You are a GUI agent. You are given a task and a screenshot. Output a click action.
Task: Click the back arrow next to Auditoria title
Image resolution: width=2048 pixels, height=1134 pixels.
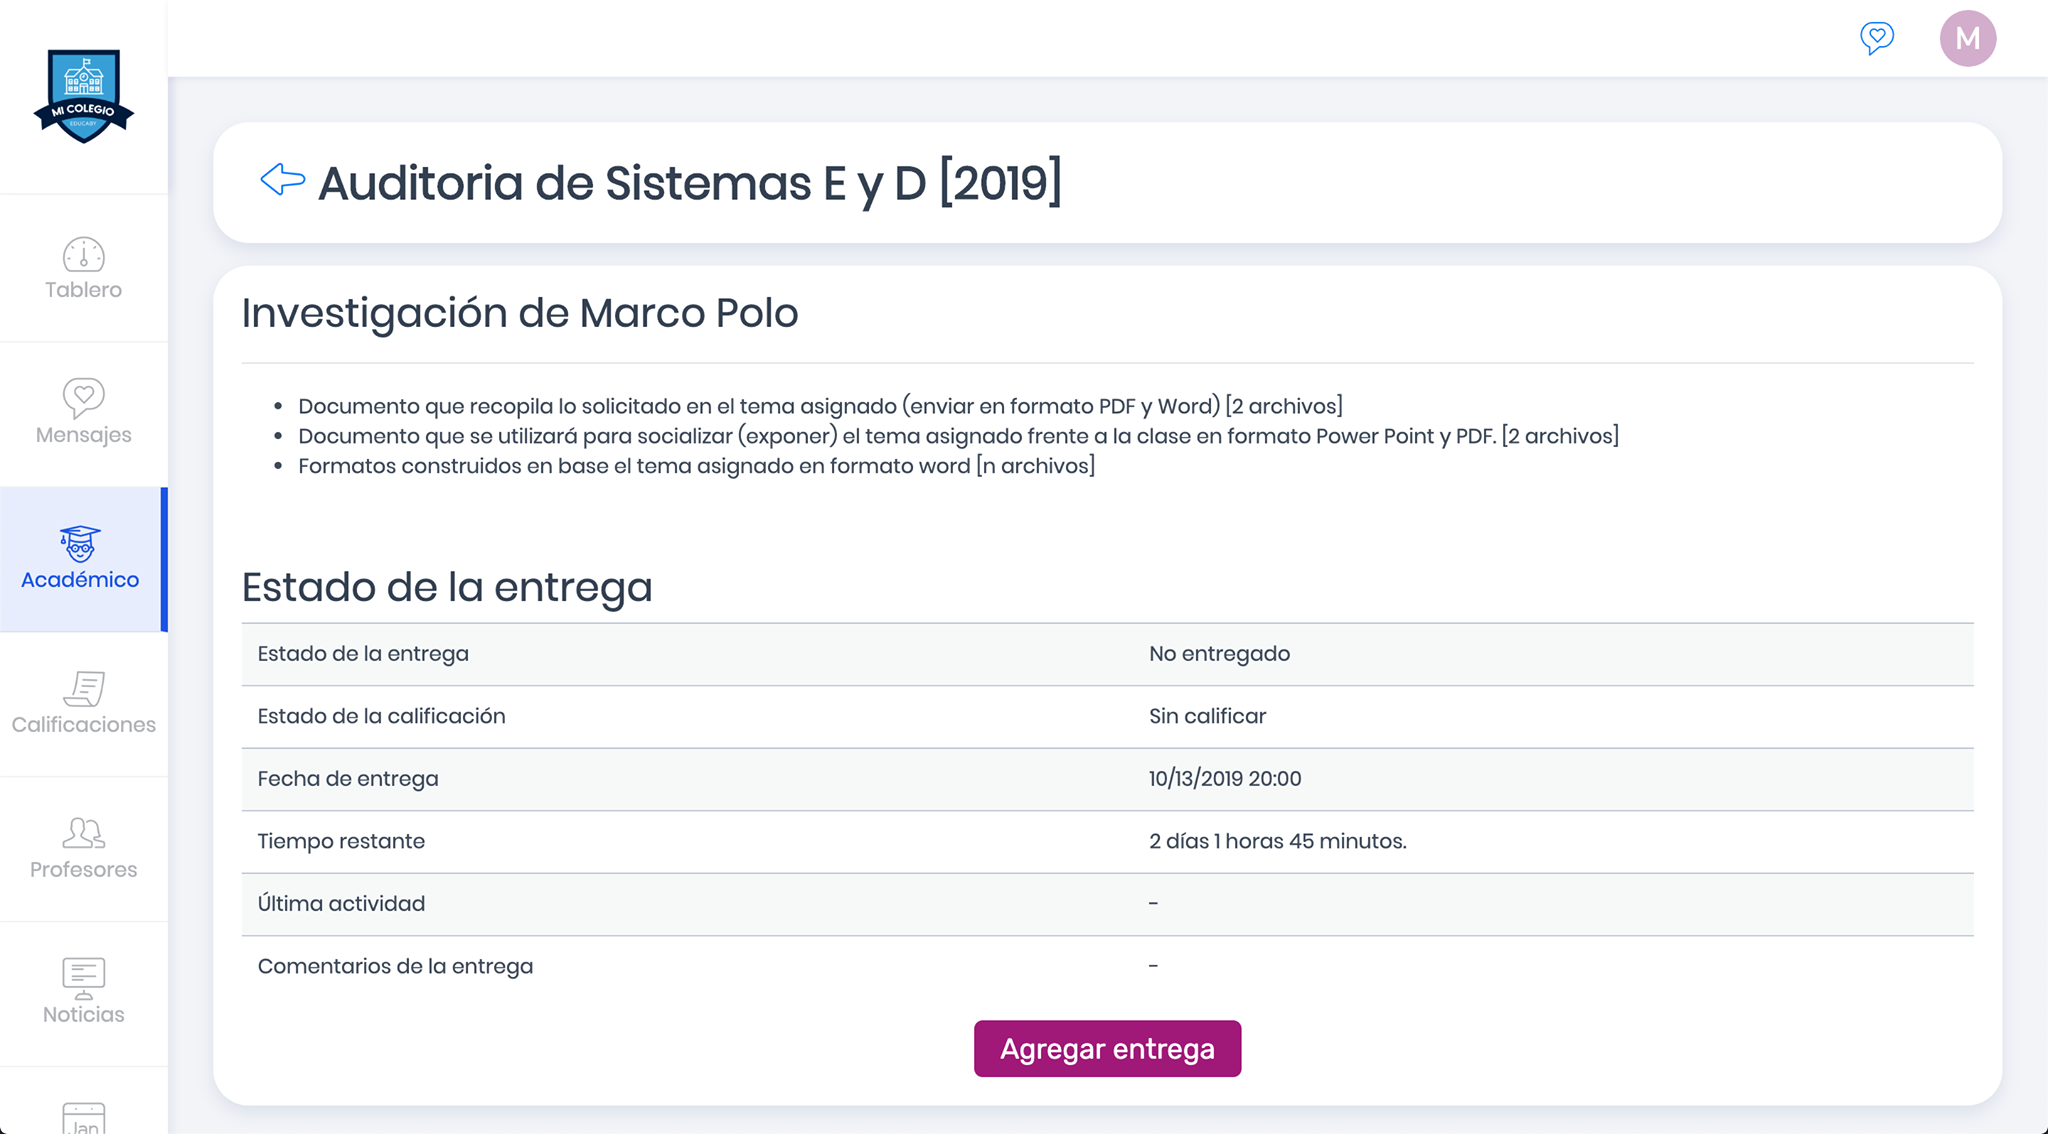281,180
